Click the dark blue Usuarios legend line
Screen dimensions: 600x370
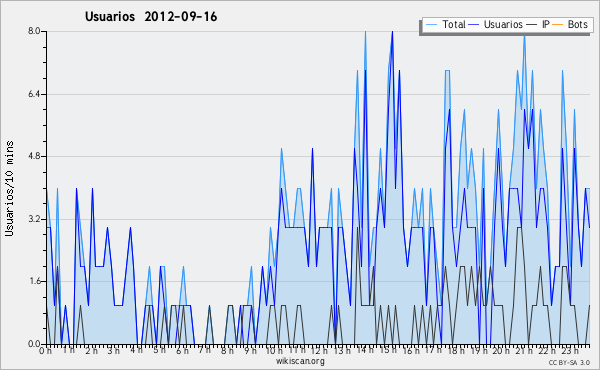tap(474, 25)
